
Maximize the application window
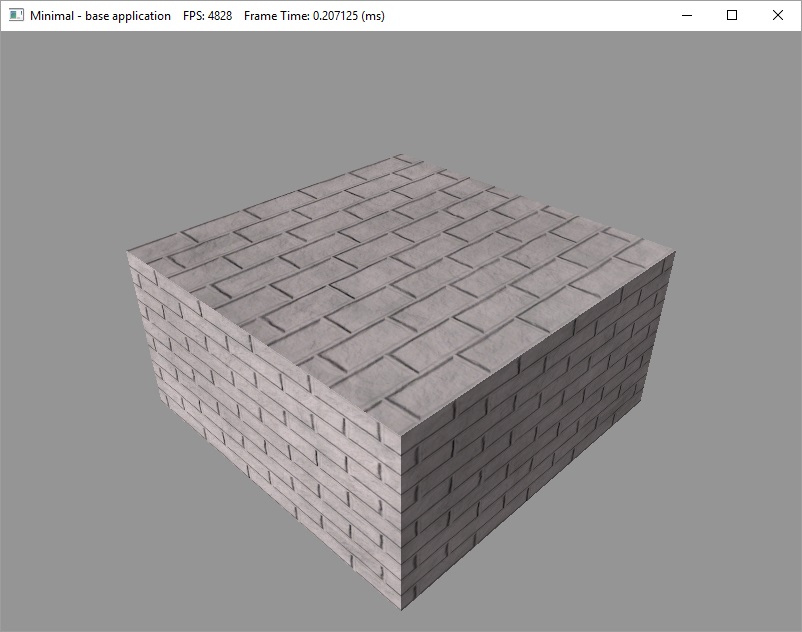point(732,16)
